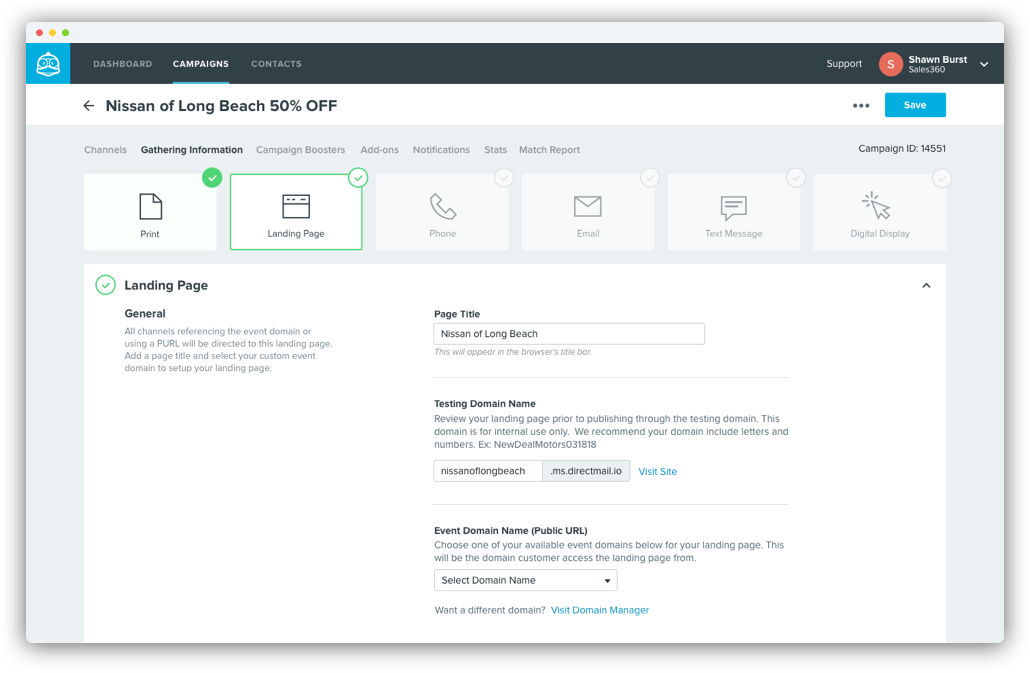Image resolution: width=1030 pixels, height=673 pixels.
Task: Switch to the Gathering Information tab
Action: coord(192,150)
